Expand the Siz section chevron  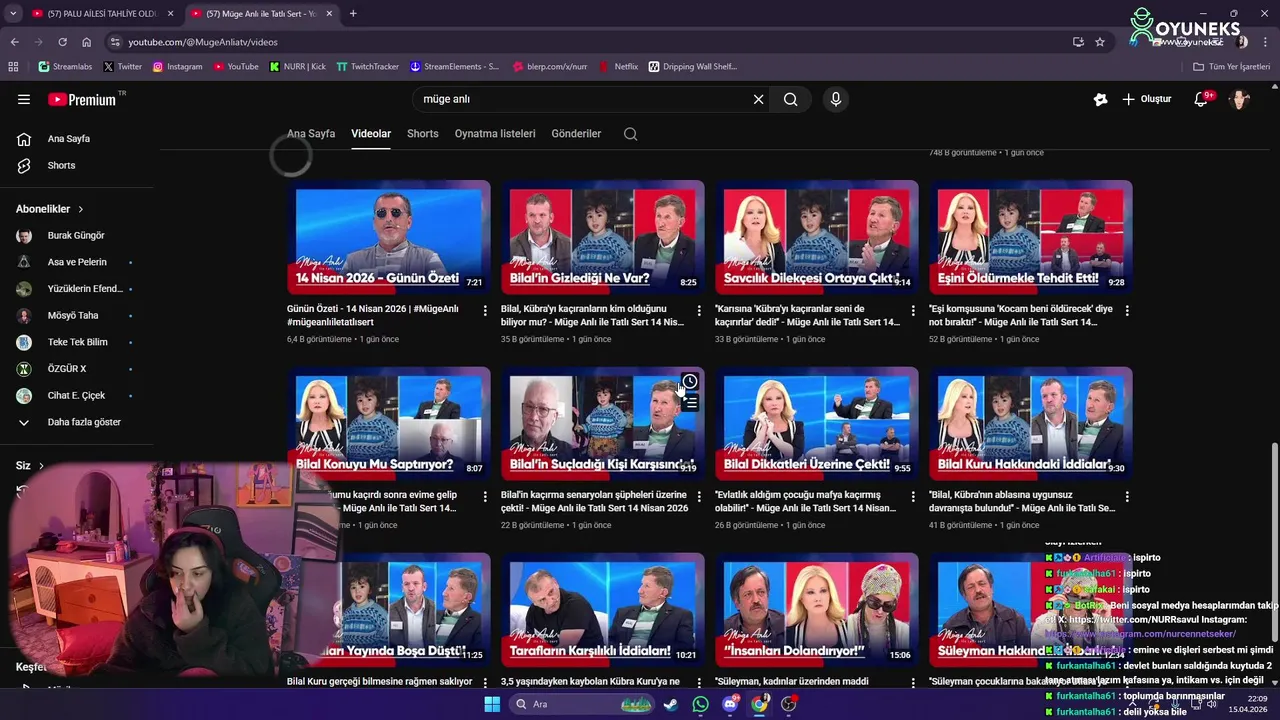pyautogui.click(x=41, y=466)
